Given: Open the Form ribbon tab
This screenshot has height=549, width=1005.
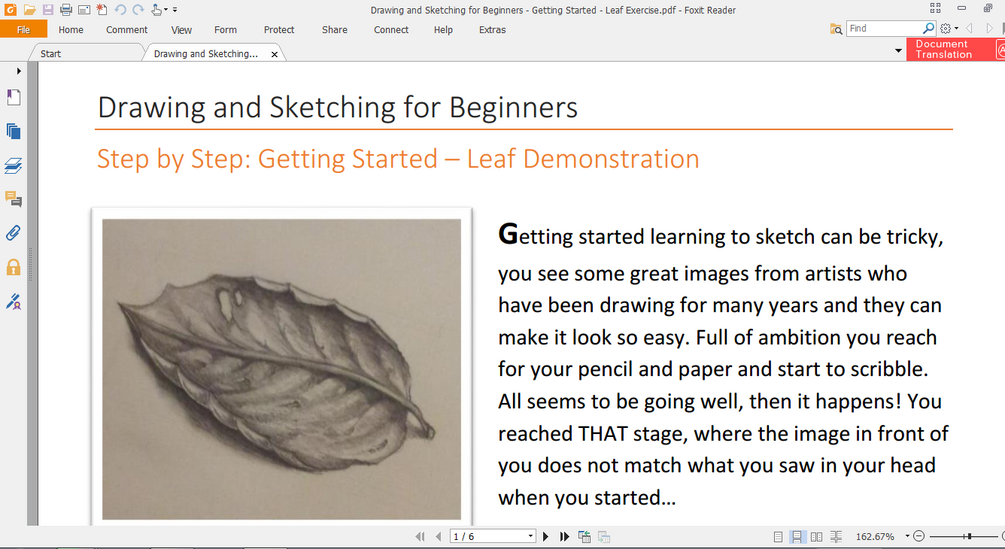Looking at the screenshot, I should (226, 29).
